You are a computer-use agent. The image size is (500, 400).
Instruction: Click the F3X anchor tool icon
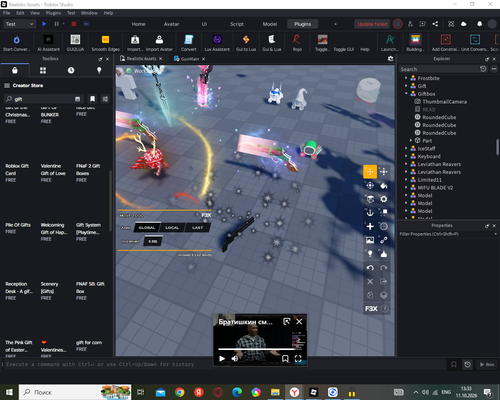pos(370,213)
